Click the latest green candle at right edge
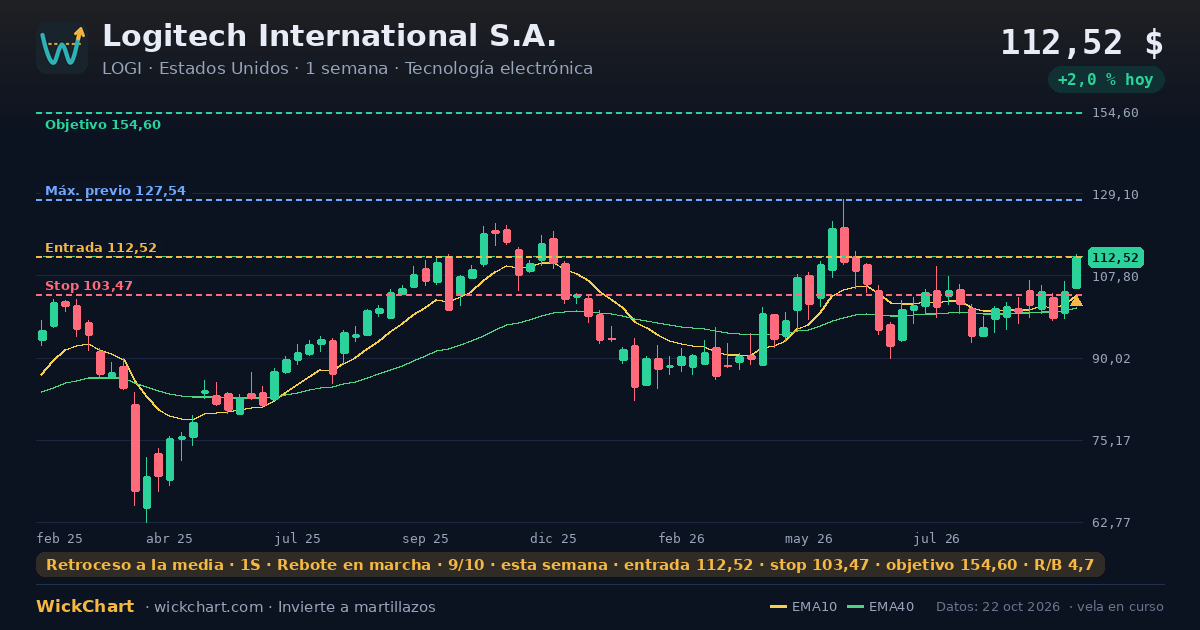 (x=1076, y=273)
